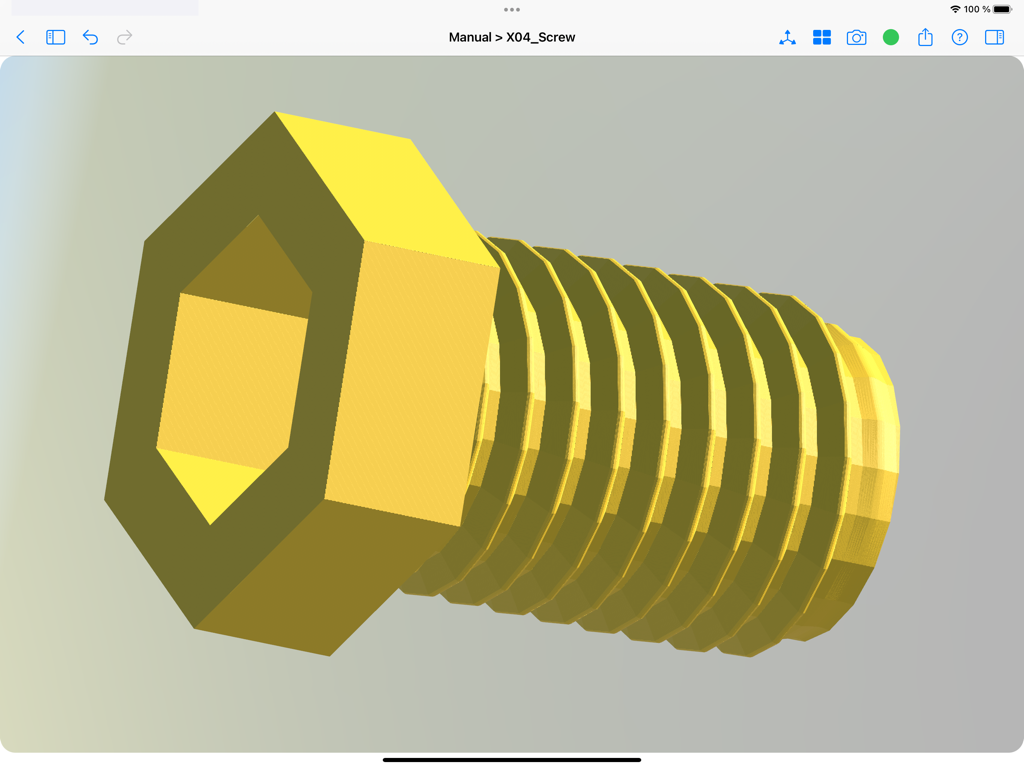The image size is (1024, 768).
Task: Open the help panel
Action: (959, 37)
